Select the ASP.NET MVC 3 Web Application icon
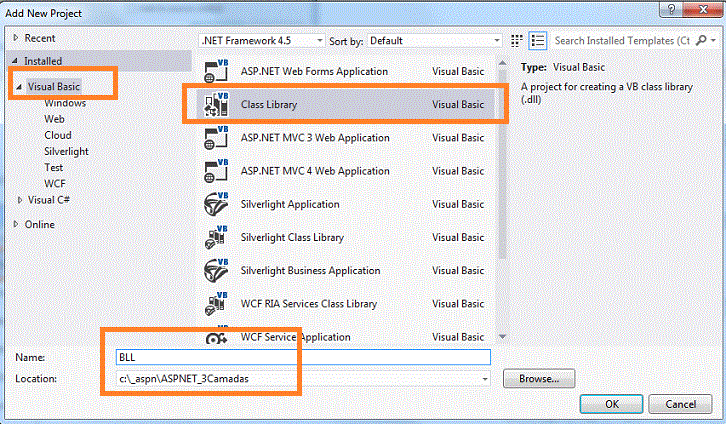 click(x=216, y=138)
